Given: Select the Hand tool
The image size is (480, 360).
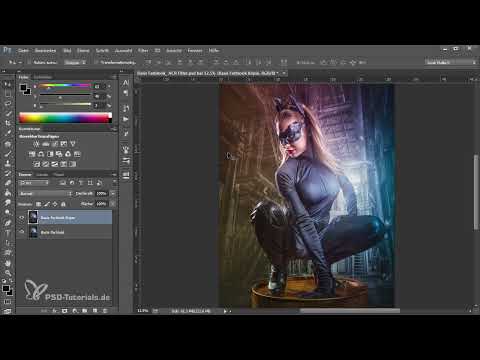Looking at the screenshot, I should point(7,263).
